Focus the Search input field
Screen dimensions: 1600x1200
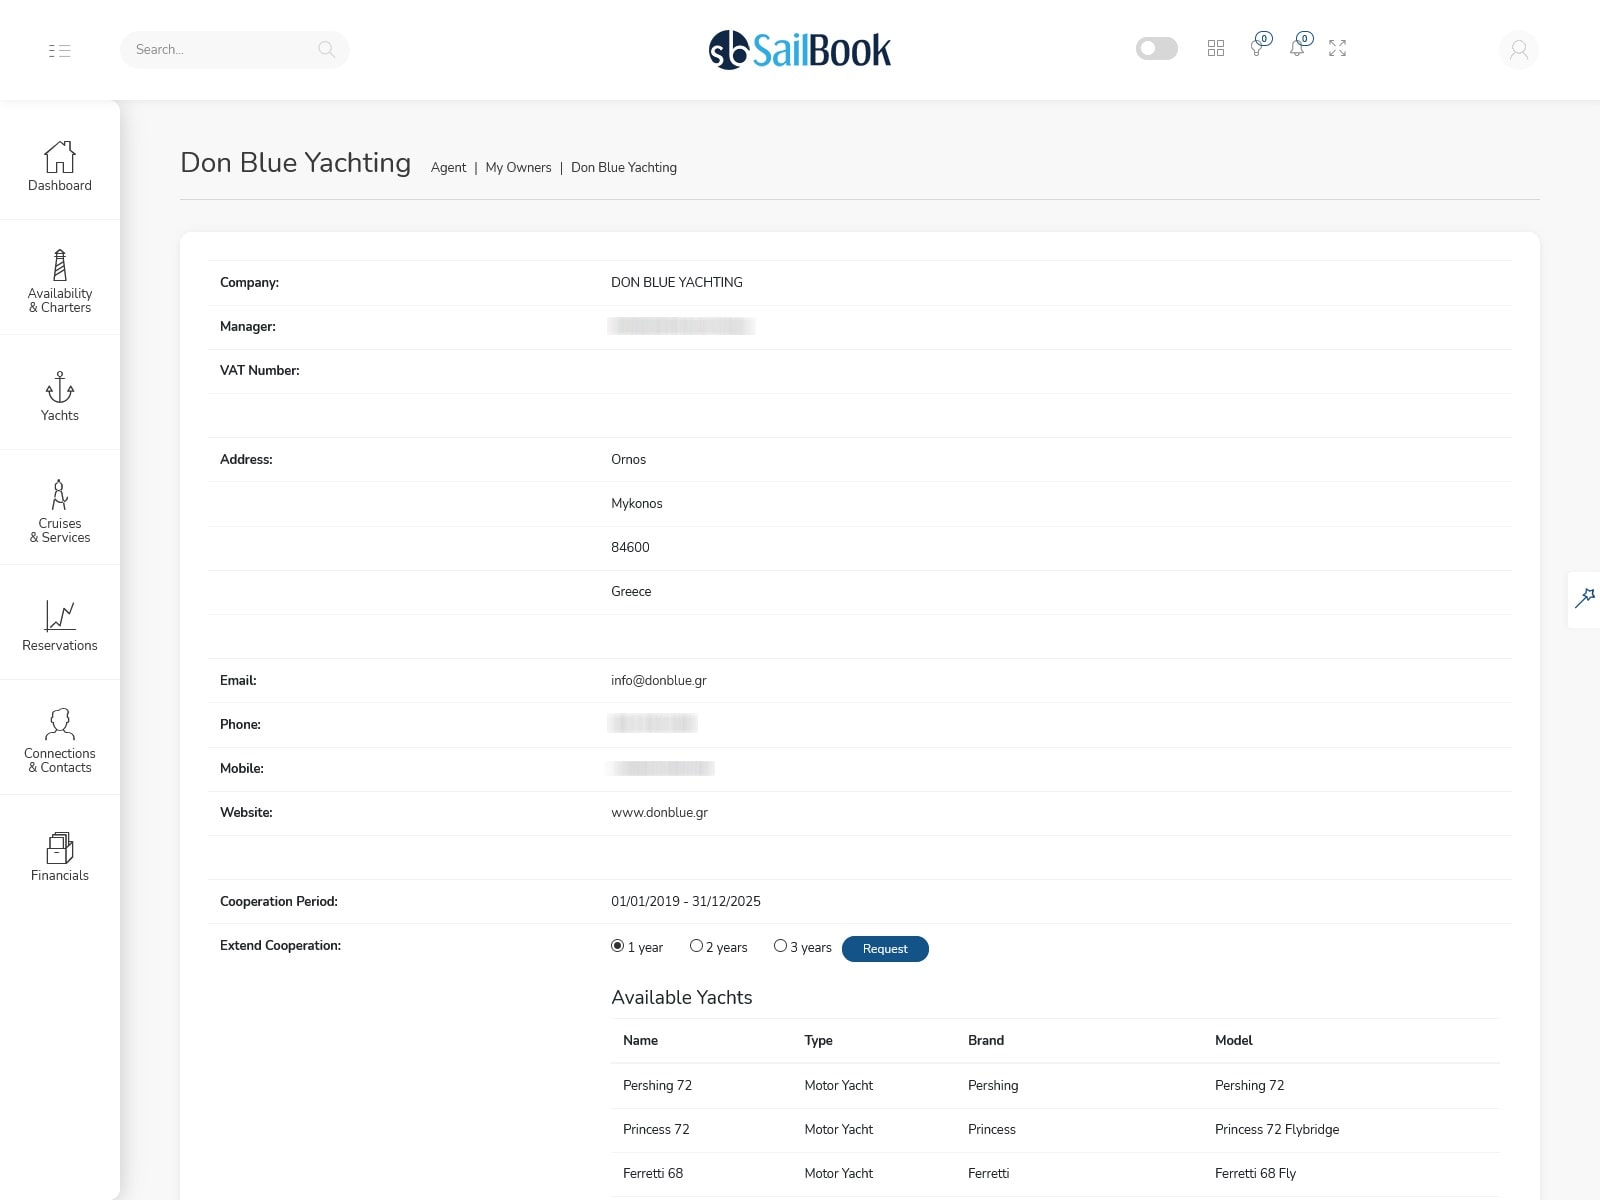[x=220, y=50]
